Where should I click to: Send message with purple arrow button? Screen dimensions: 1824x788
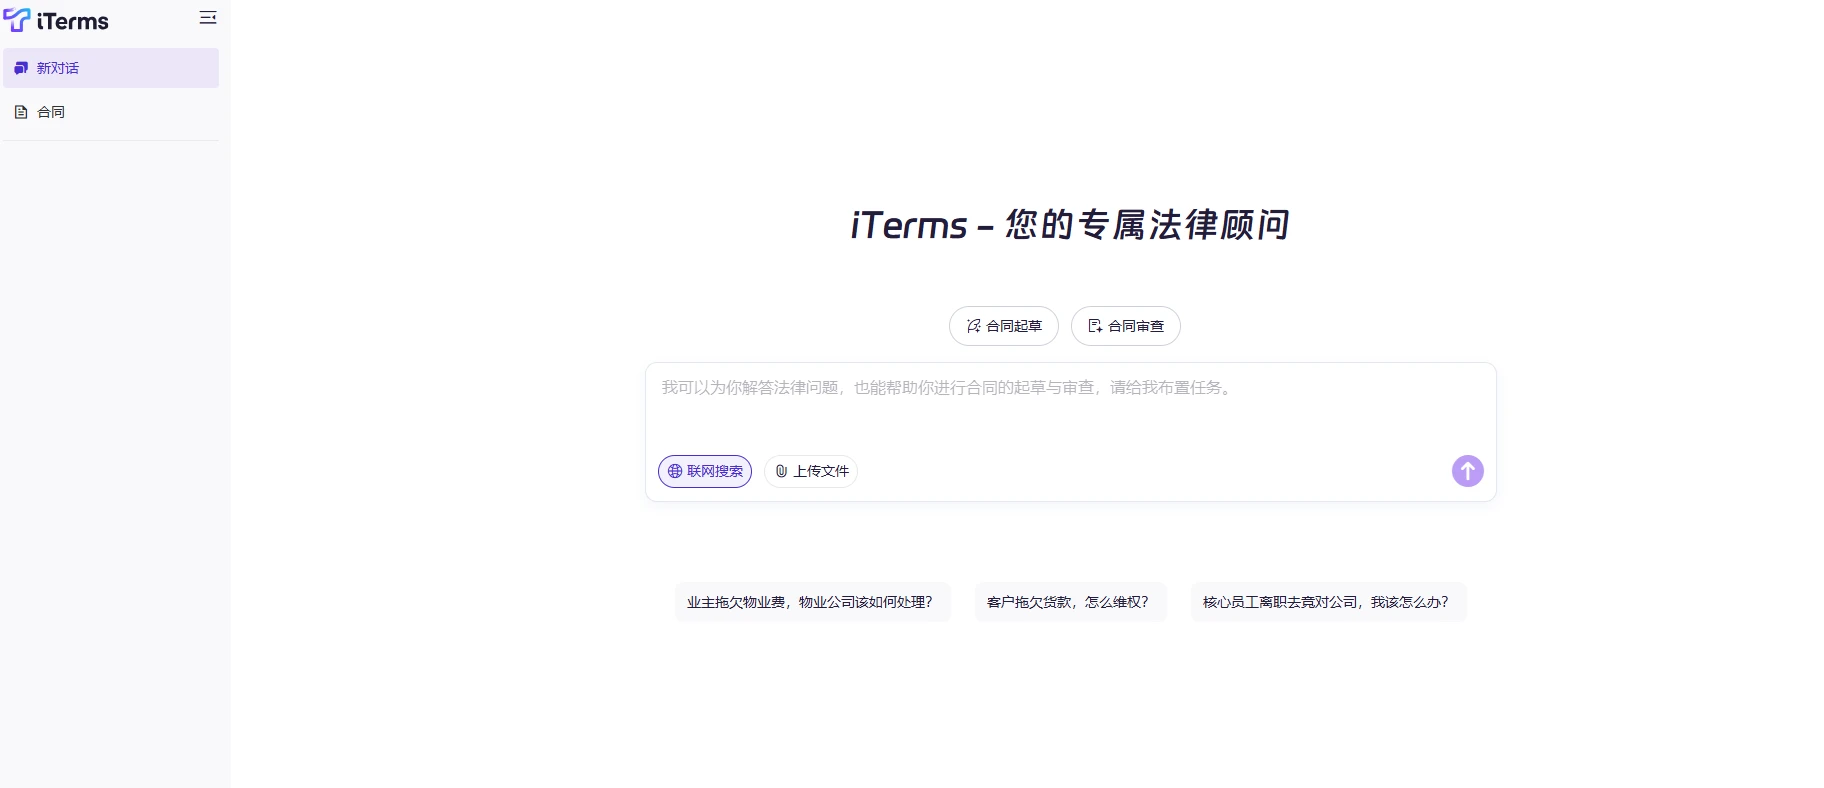(1467, 471)
